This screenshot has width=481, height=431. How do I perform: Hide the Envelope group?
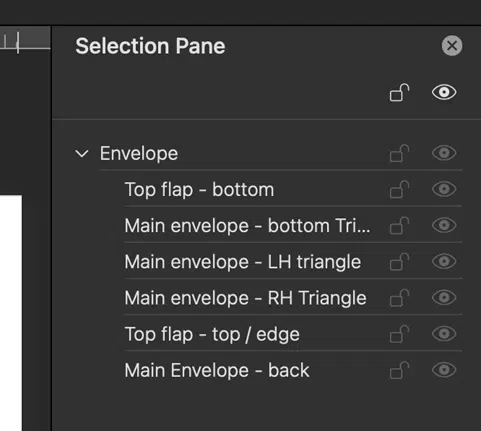[x=444, y=153]
